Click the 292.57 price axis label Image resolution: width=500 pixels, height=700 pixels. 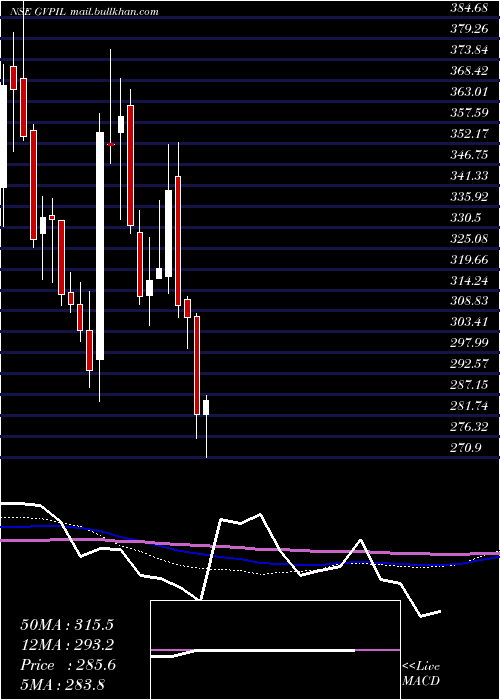coord(470,364)
